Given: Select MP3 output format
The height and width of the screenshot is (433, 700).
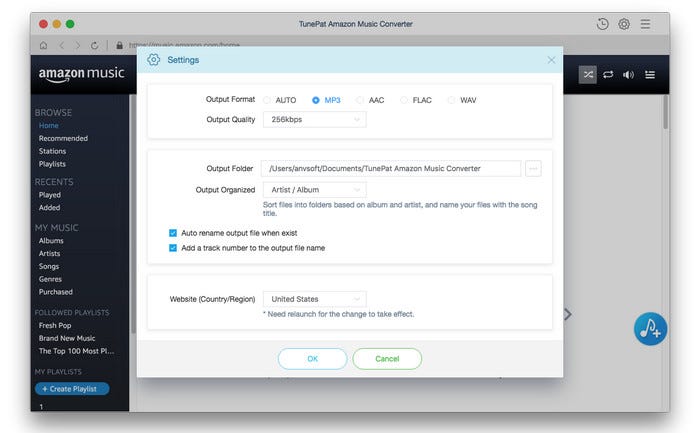Looking at the screenshot, I should click(316, 100).
